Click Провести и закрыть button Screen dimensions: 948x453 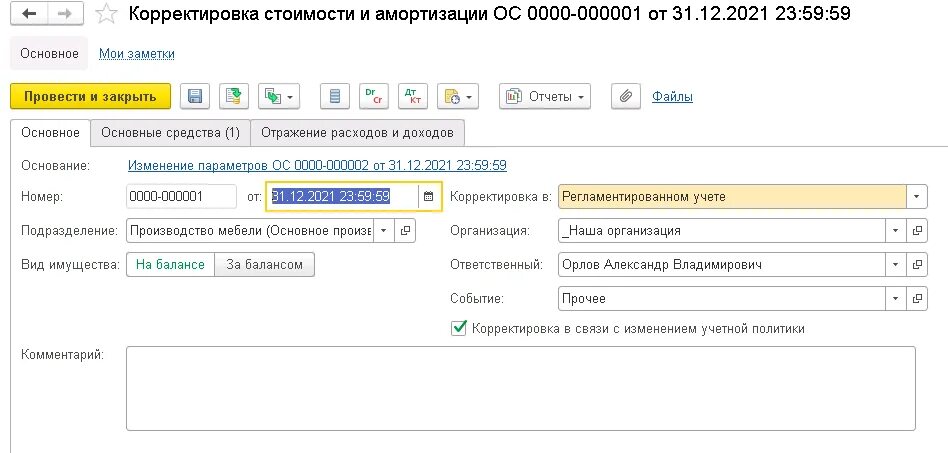[x=90, y=96]
